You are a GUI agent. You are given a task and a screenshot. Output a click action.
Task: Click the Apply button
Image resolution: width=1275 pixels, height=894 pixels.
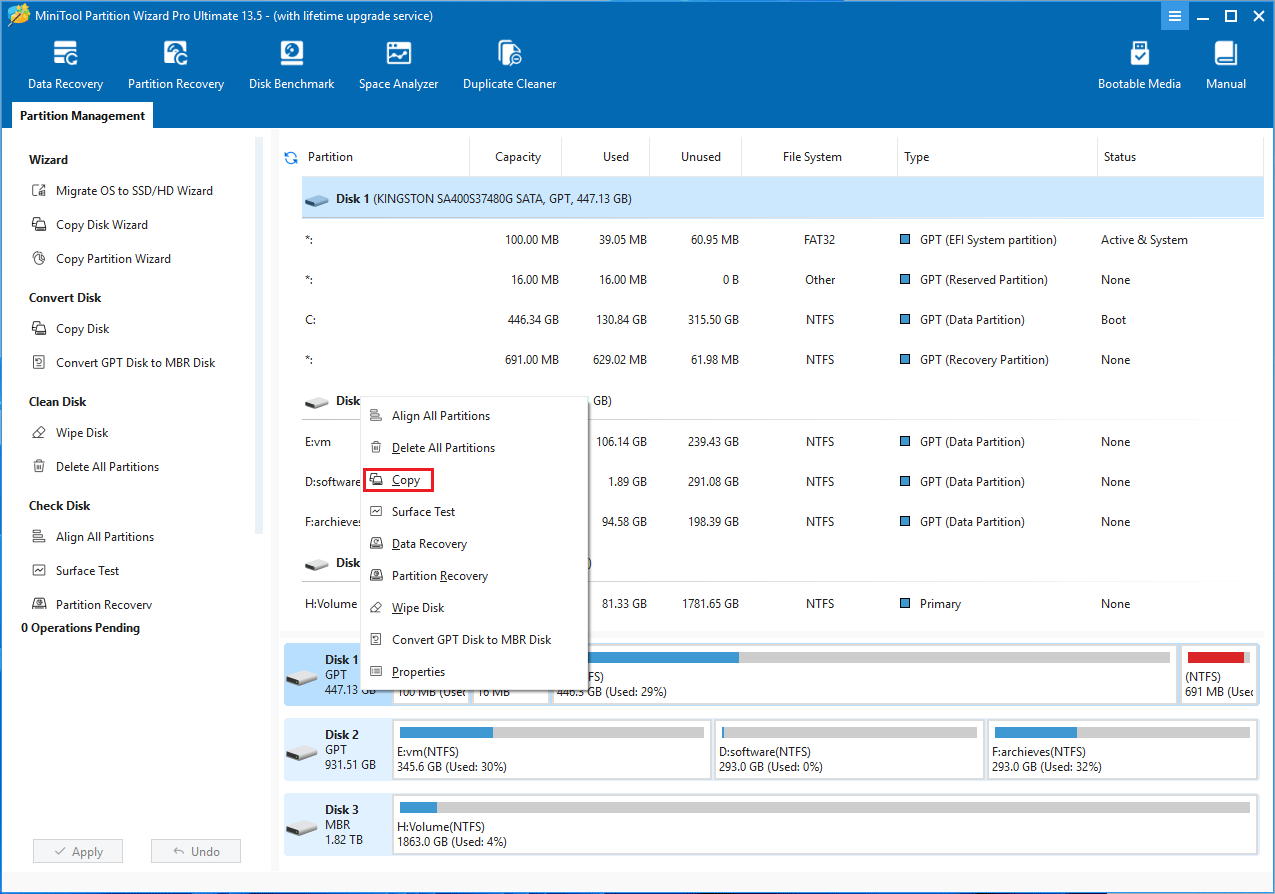click(x=77, y=850)
